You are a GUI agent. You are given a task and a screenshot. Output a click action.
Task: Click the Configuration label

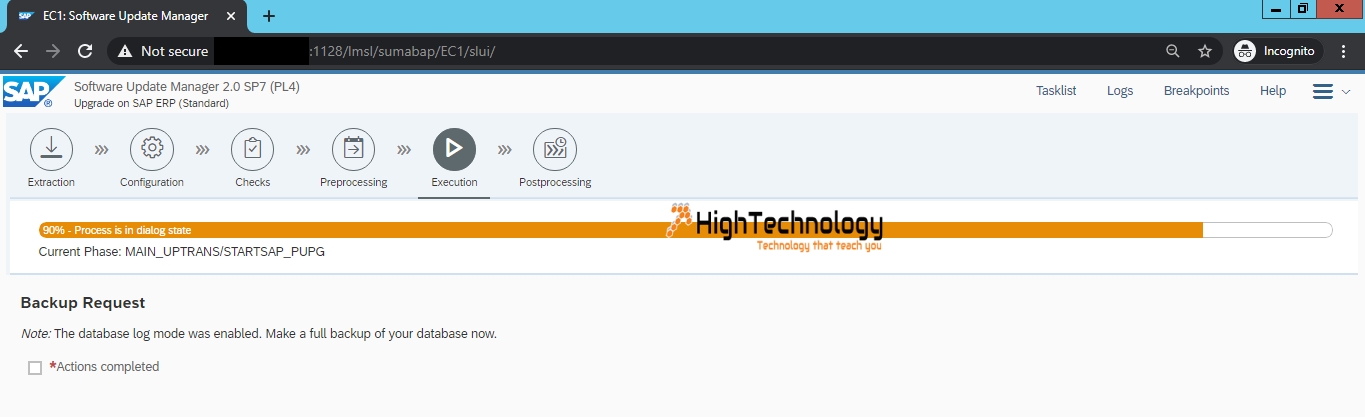[x=152, y=182]
